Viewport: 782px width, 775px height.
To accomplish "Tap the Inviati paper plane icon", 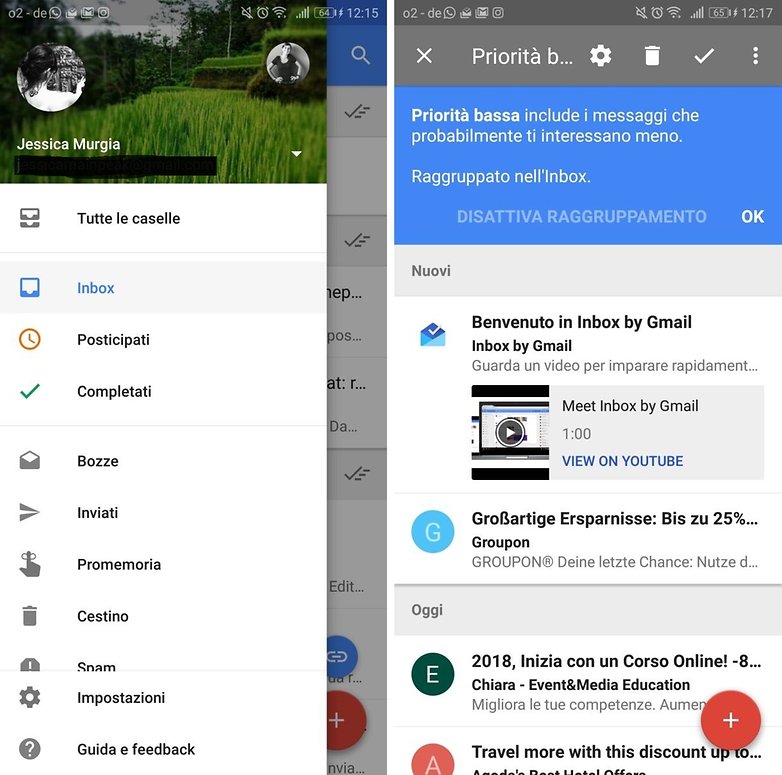I will [x=29, y=512].
